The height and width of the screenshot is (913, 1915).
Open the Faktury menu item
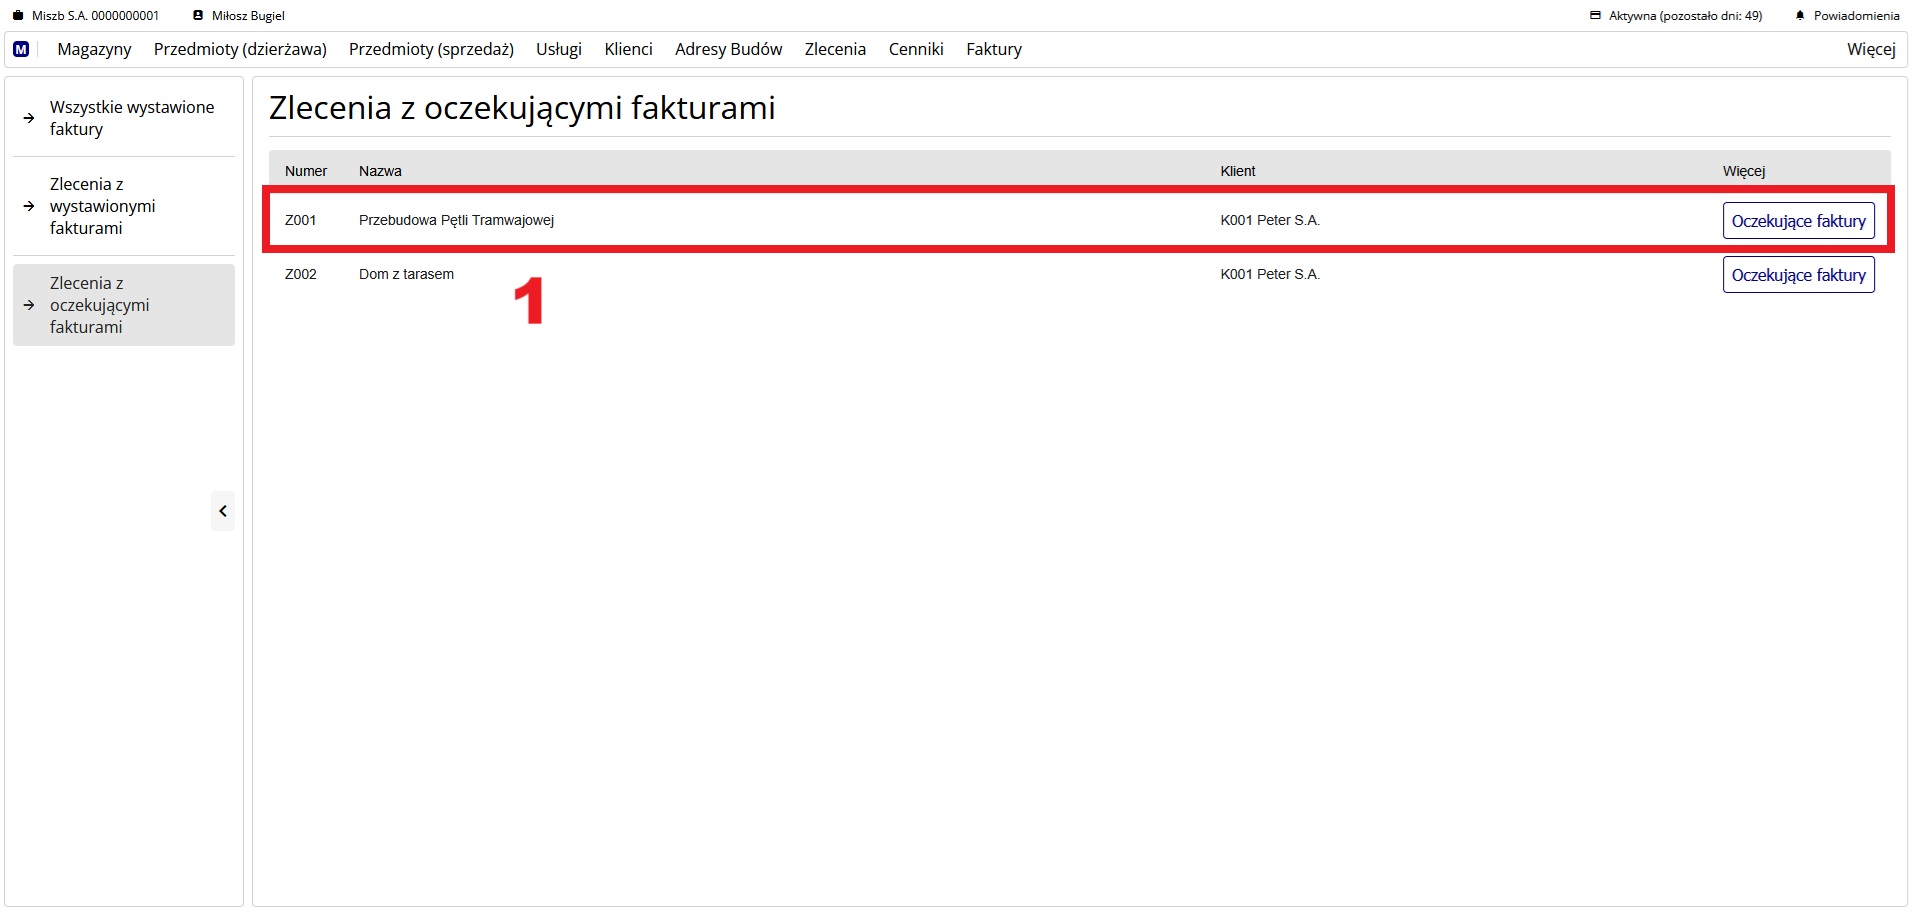993,49
